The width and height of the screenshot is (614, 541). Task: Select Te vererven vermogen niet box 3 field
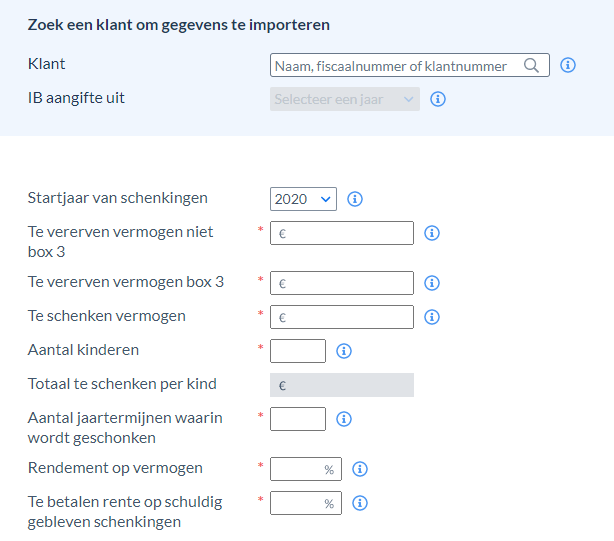click(341, 233)
